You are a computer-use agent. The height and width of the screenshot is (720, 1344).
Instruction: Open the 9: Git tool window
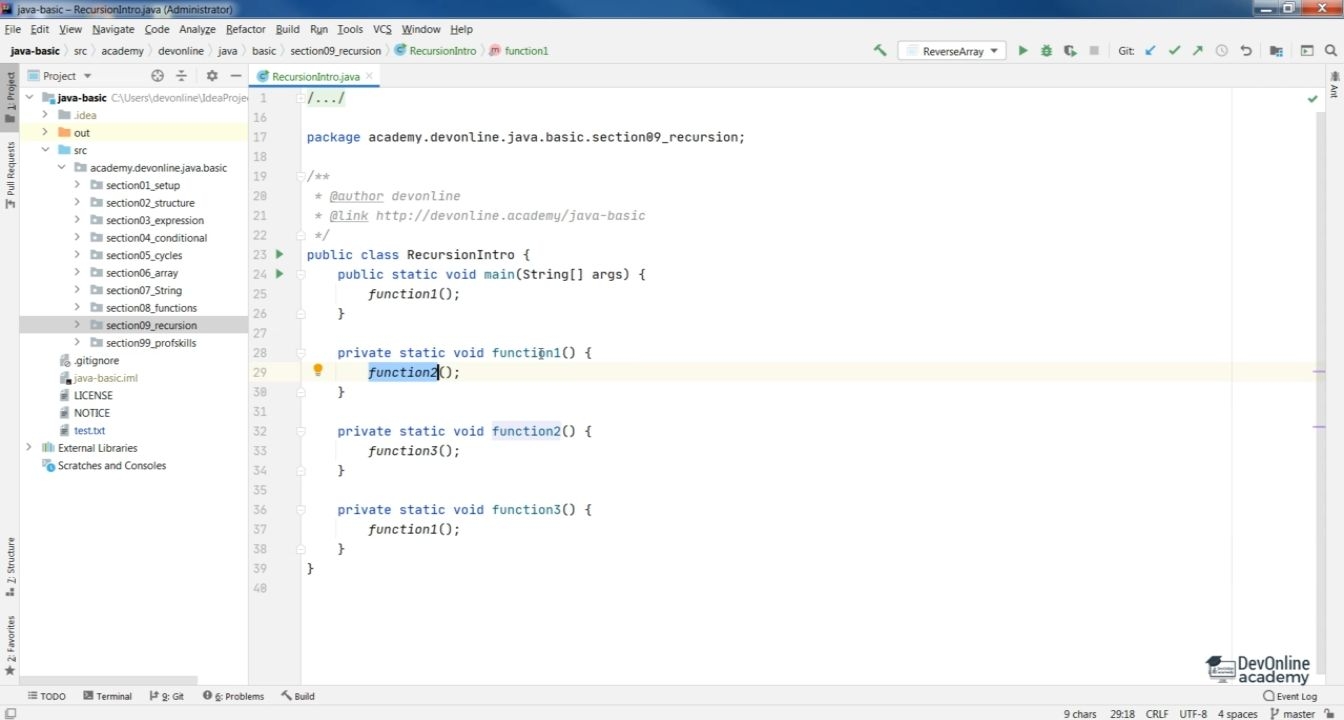167,696
